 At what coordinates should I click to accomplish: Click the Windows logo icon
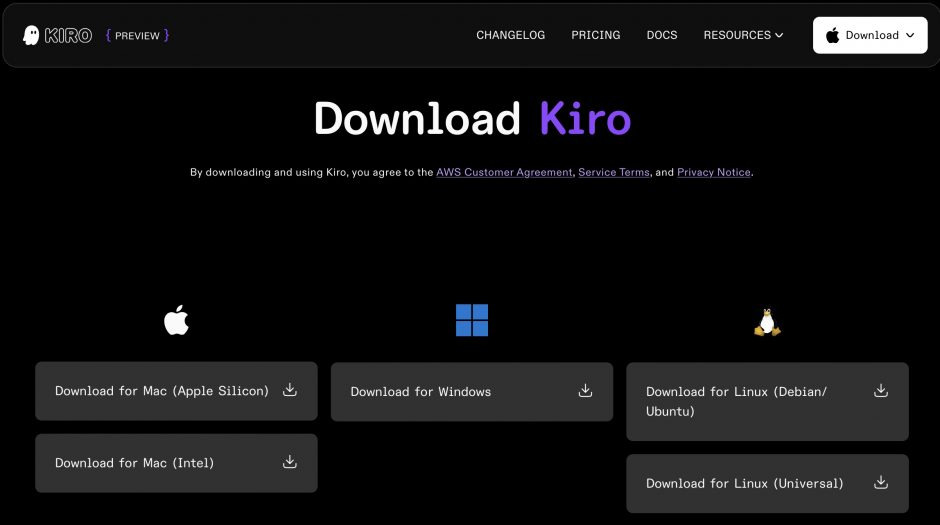click(472, 320)
